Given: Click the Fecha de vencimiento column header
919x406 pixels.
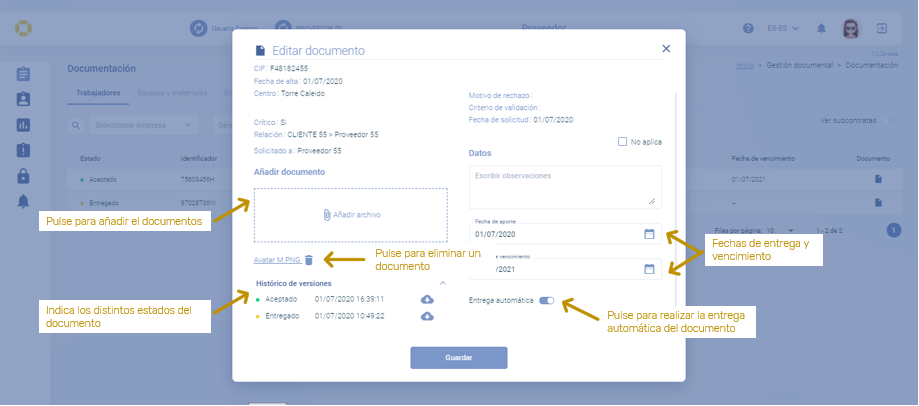Looking at the screenshot, I should (x=763, y=158).
